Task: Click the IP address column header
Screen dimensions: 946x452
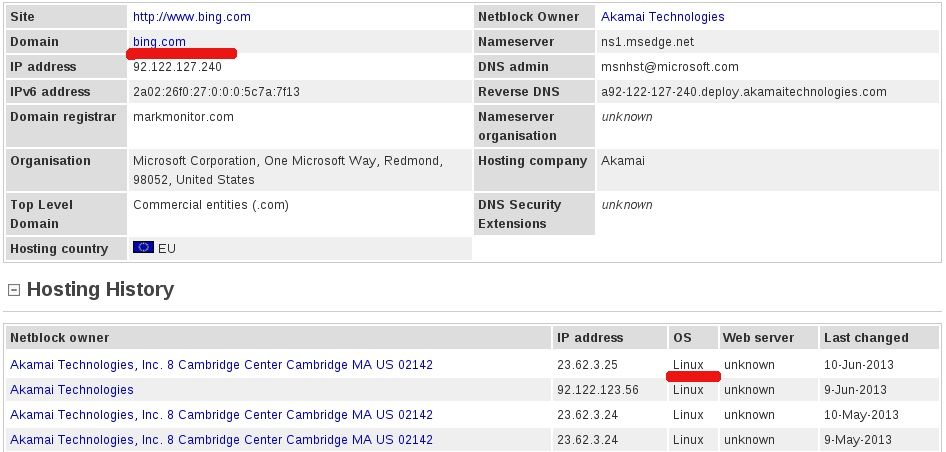Action: click(x=590, y=338)
